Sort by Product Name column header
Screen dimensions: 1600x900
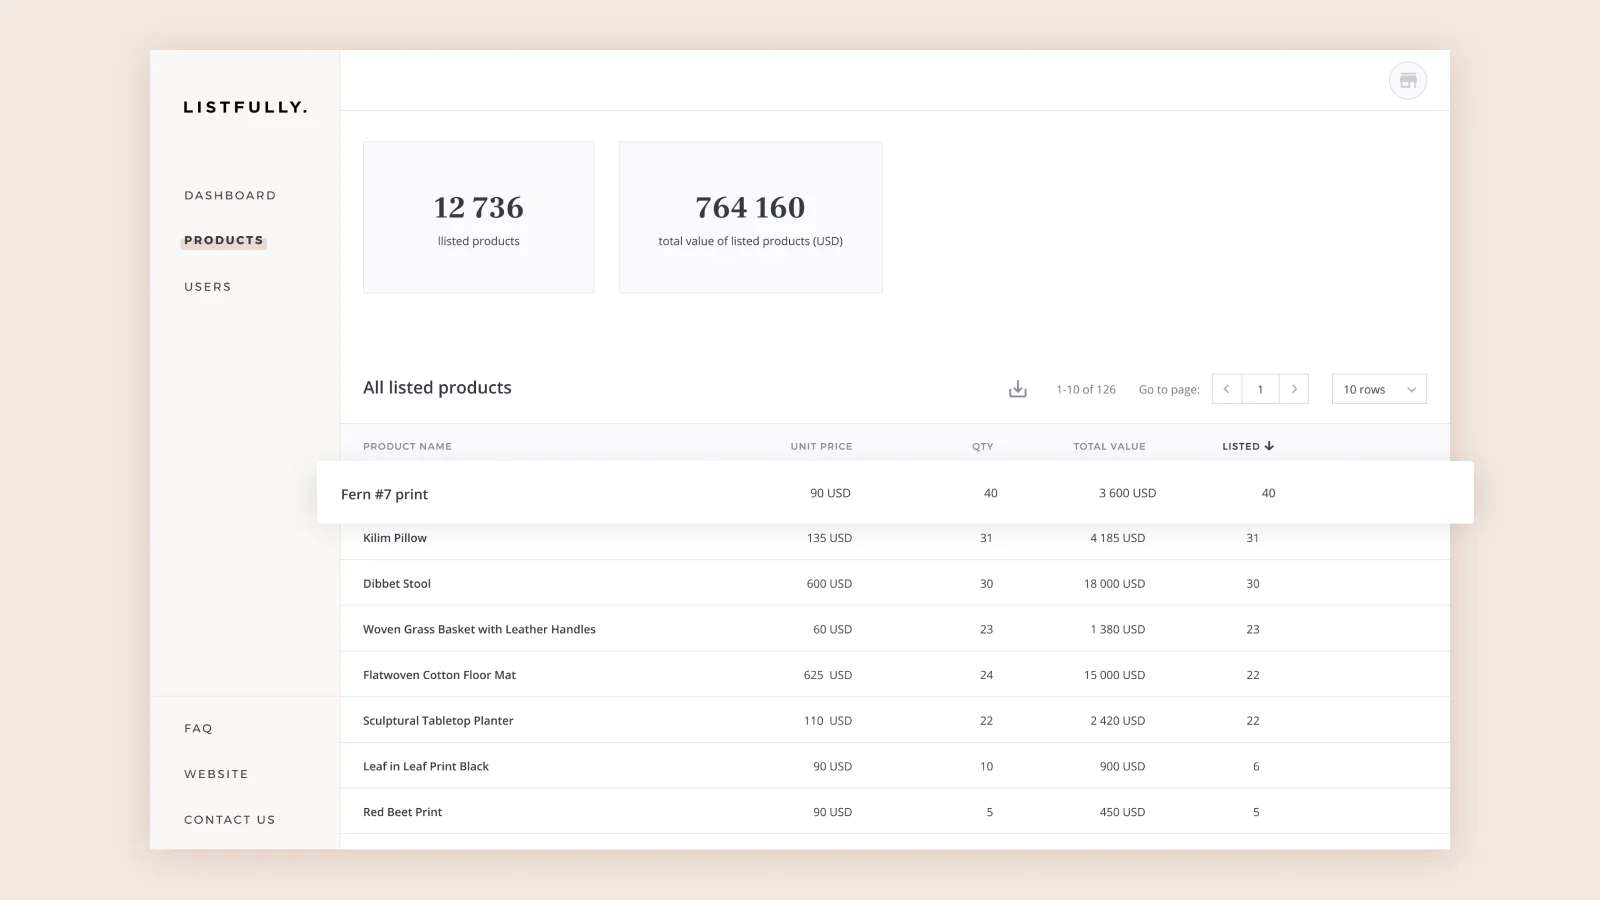[407, 446]
